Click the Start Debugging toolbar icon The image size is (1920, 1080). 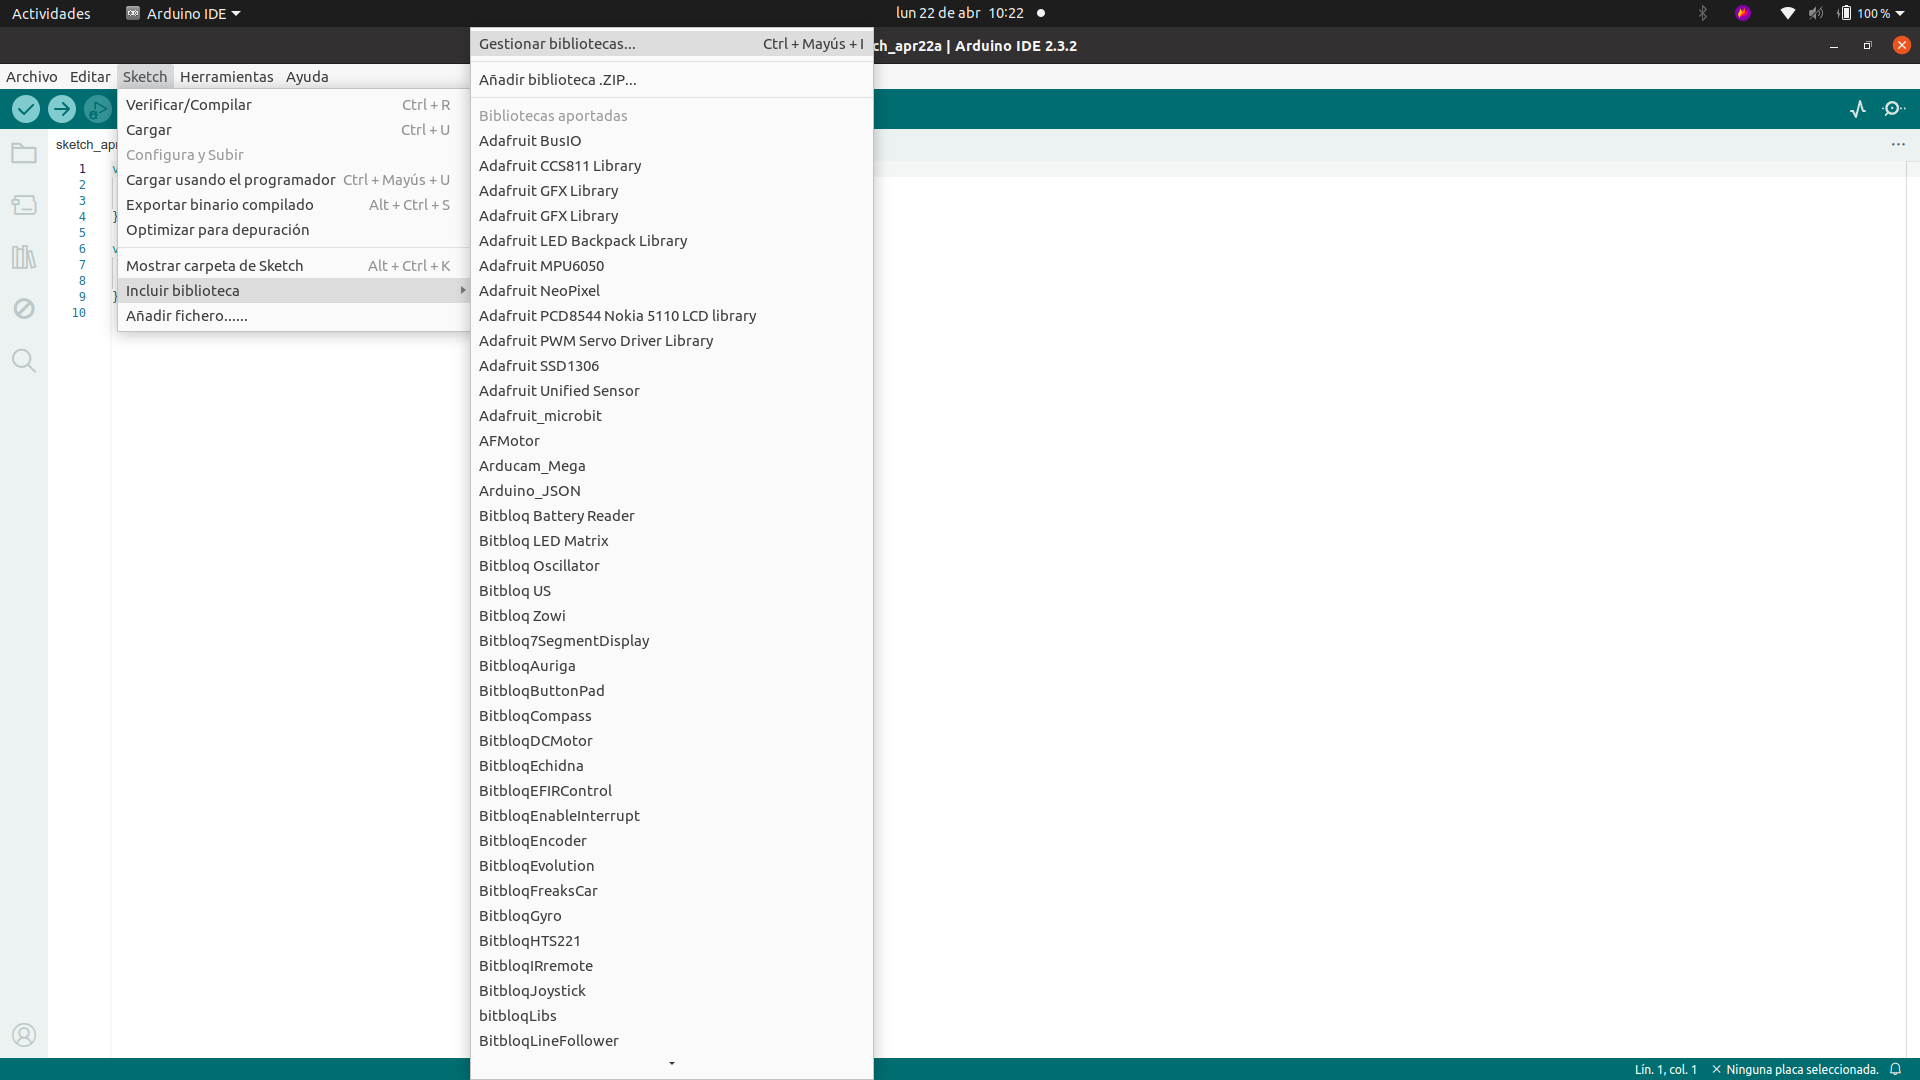97,109
